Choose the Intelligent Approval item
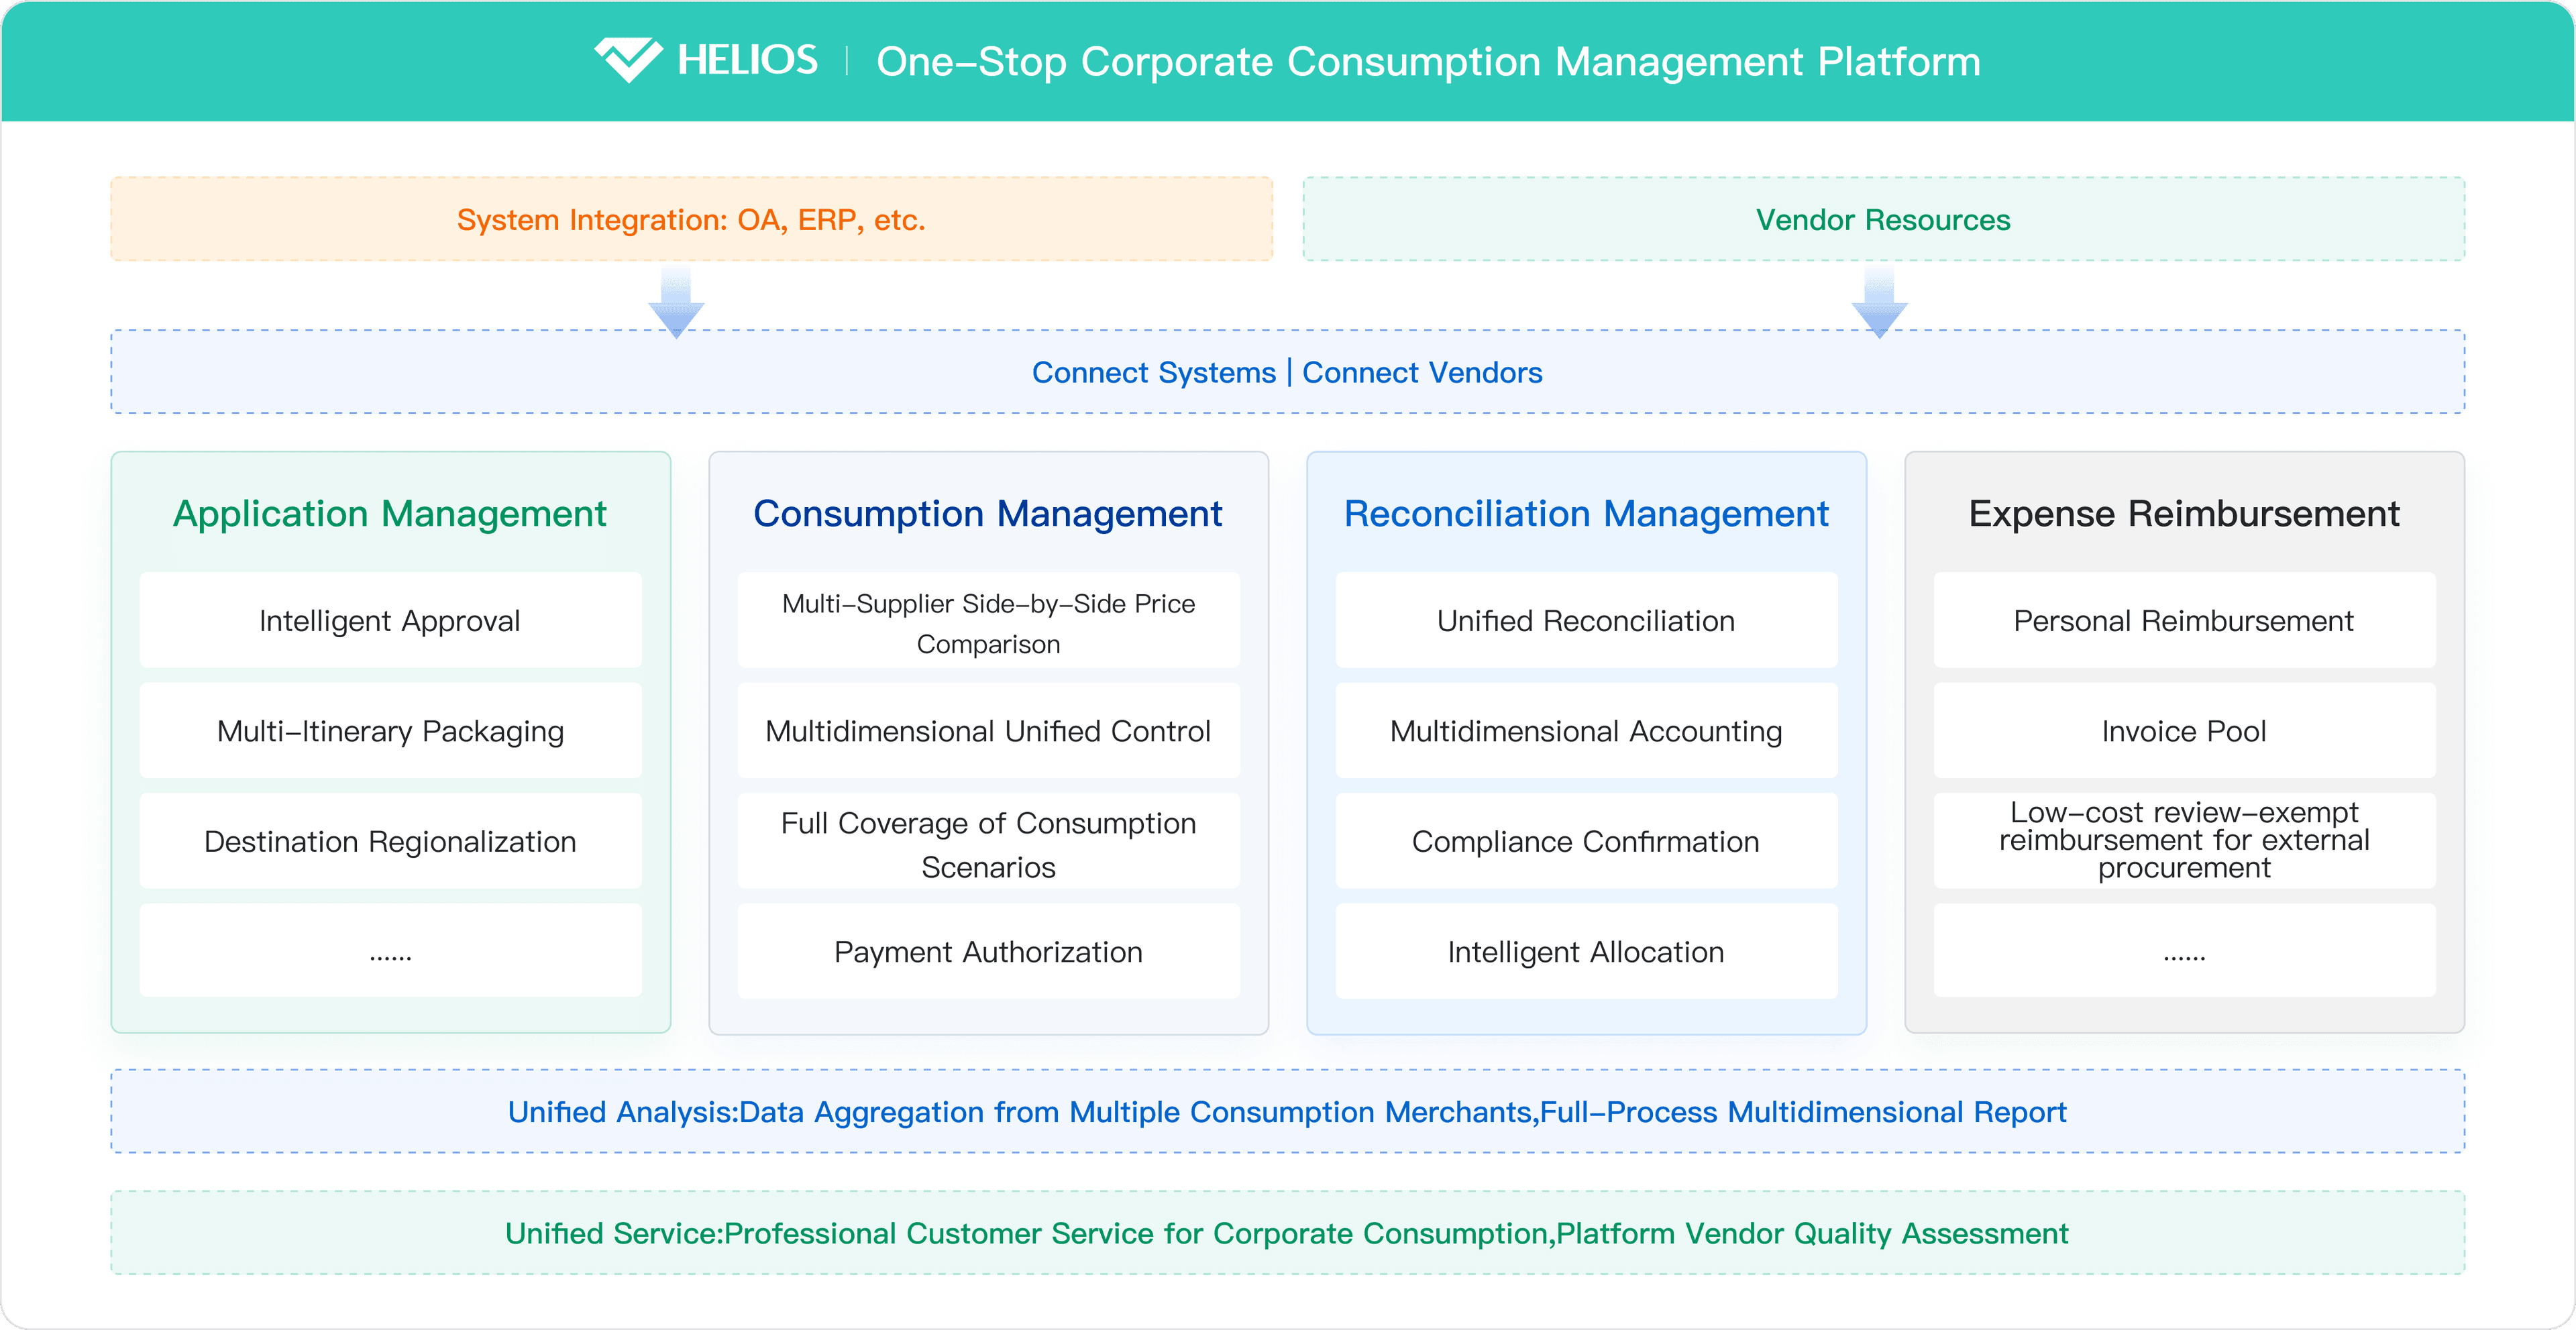This screenshot has width=2576, height=1330. (x=390, y=621)
